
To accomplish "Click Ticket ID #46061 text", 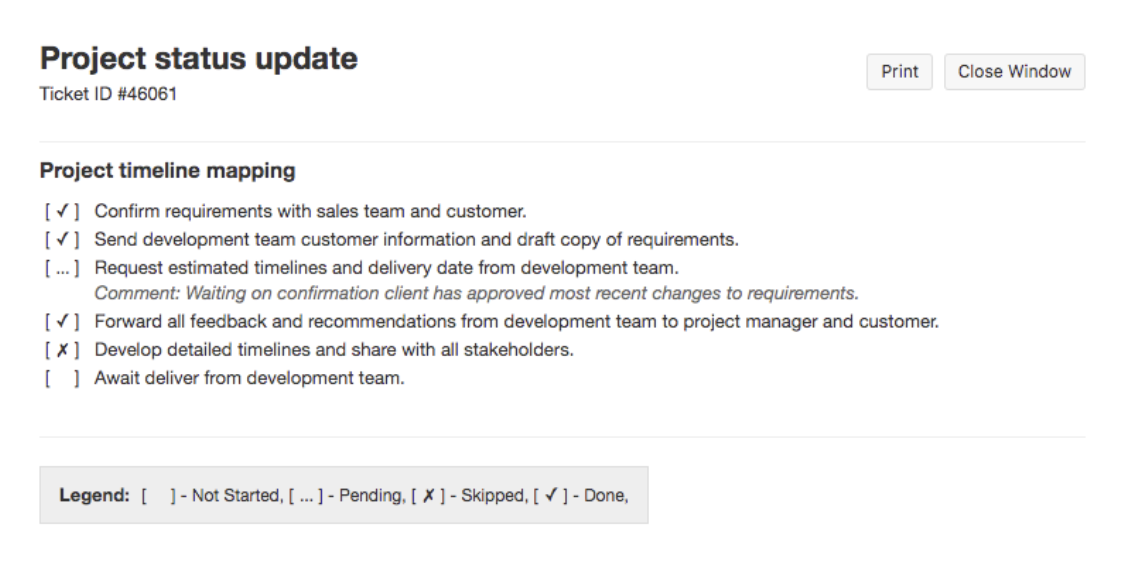I will click(x=108, y=94).
